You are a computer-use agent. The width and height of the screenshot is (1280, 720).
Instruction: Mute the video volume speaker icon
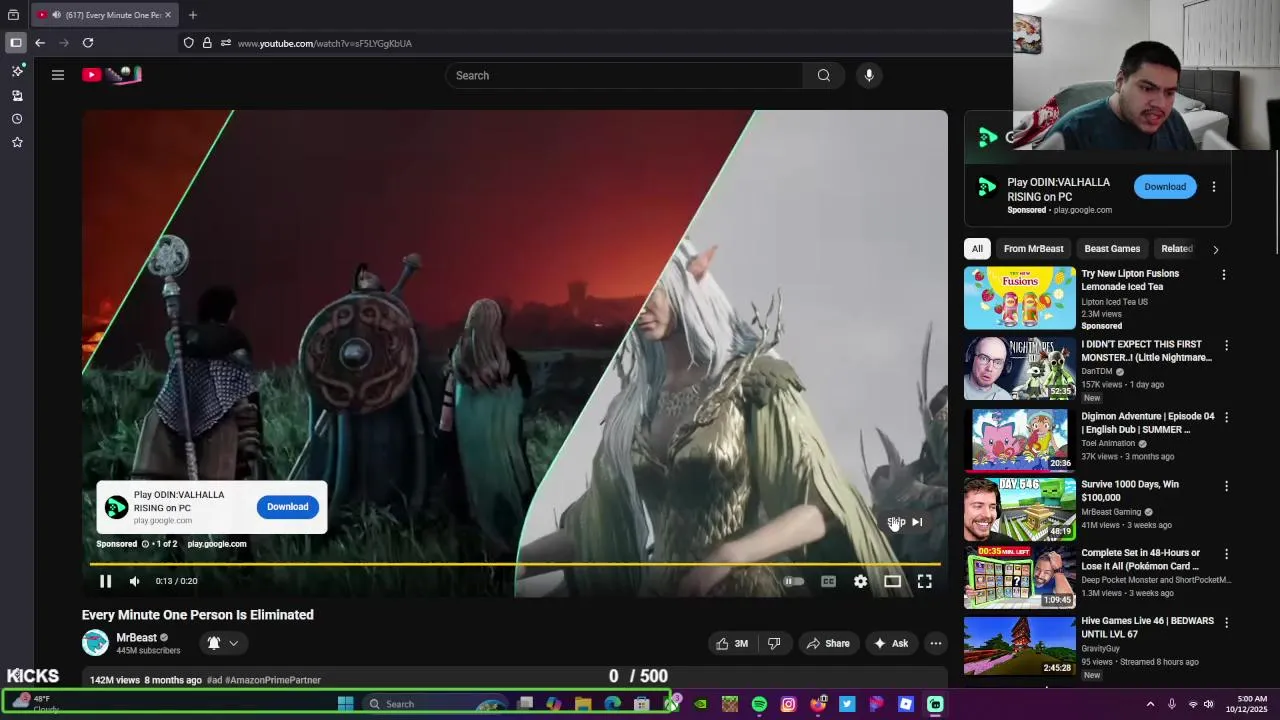pos(135,581)
